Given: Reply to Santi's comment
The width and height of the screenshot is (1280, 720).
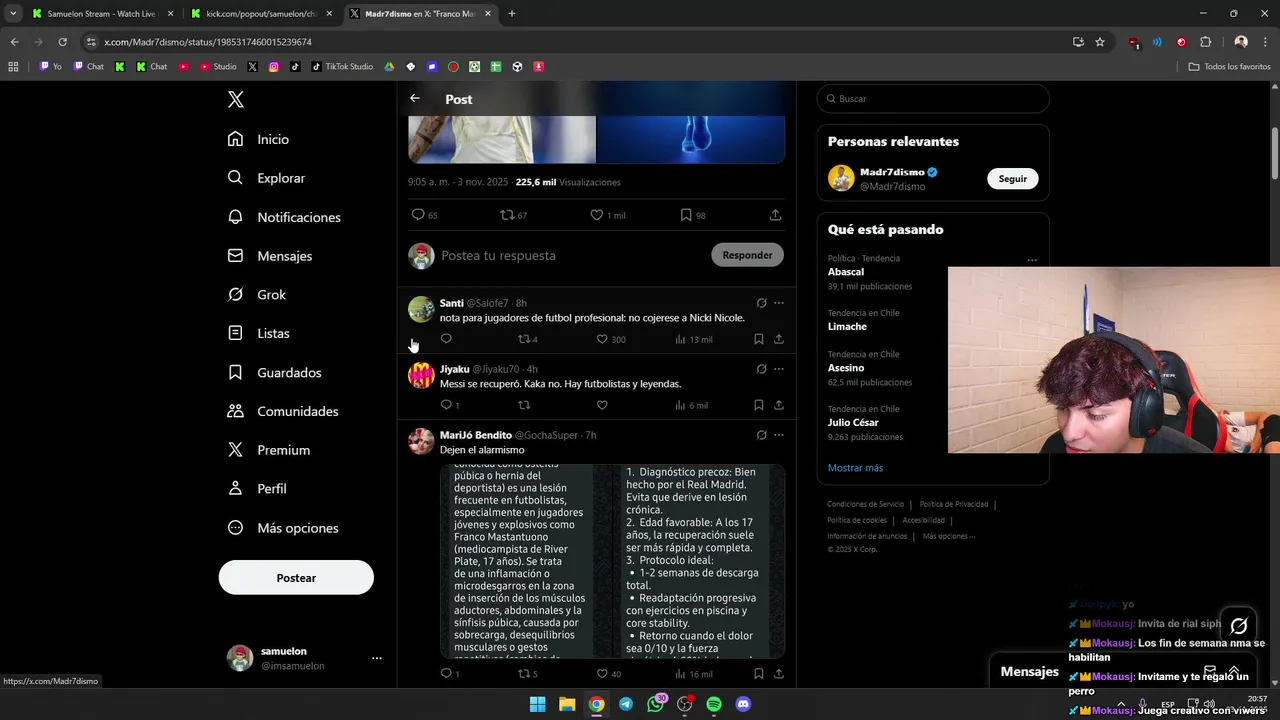Looking at the screenshot, I should [x=446, y=339].
